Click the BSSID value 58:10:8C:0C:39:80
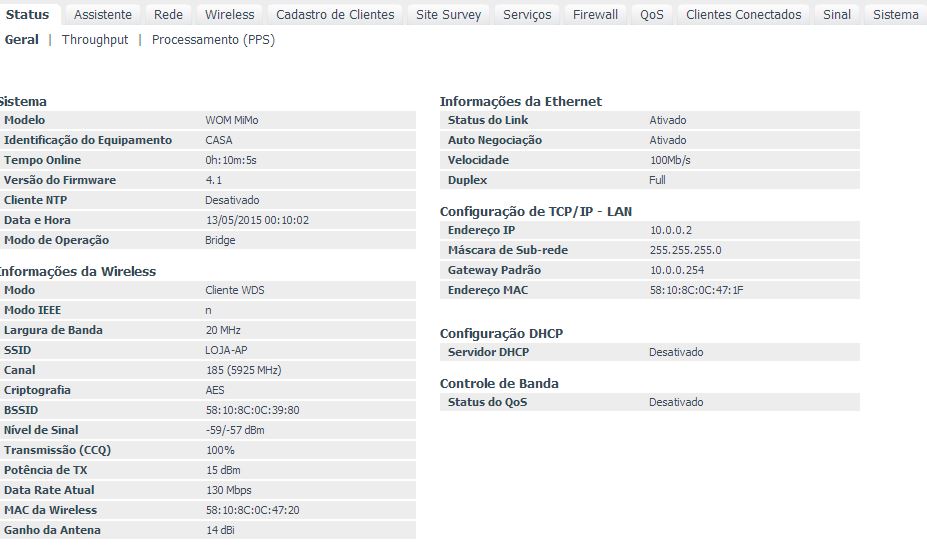This screenshot has width=927, height=553. [x=252, y=410]
